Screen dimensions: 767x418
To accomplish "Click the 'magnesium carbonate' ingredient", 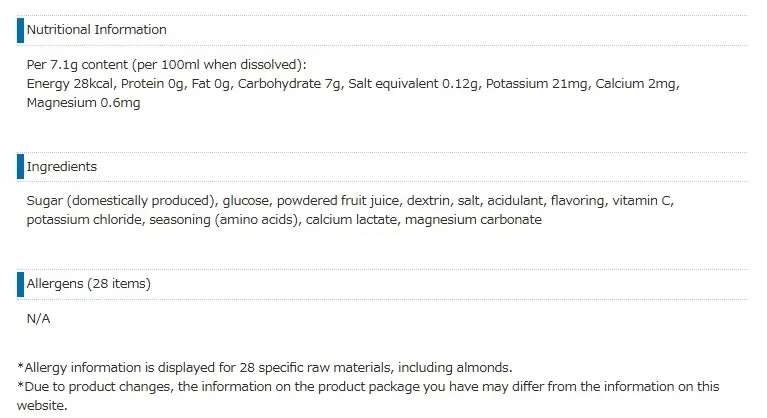I will pyautogui.click(x=475, y=220).
